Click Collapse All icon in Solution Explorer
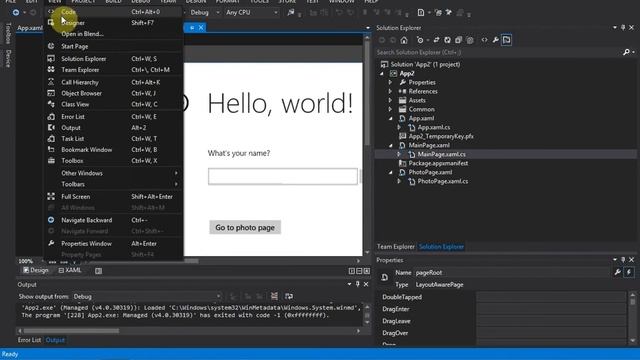The height and width of the screenshot is (360, 640). (x=458, y=40)
